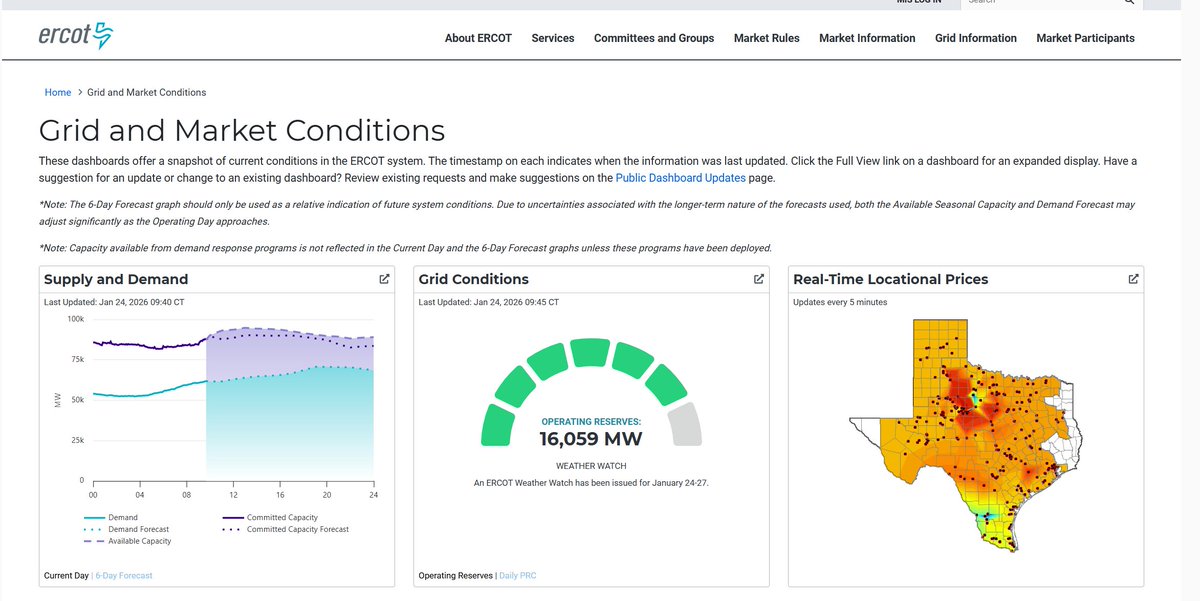
Task: Click the Grid and Market Conditions title
Action: (242, 131)
